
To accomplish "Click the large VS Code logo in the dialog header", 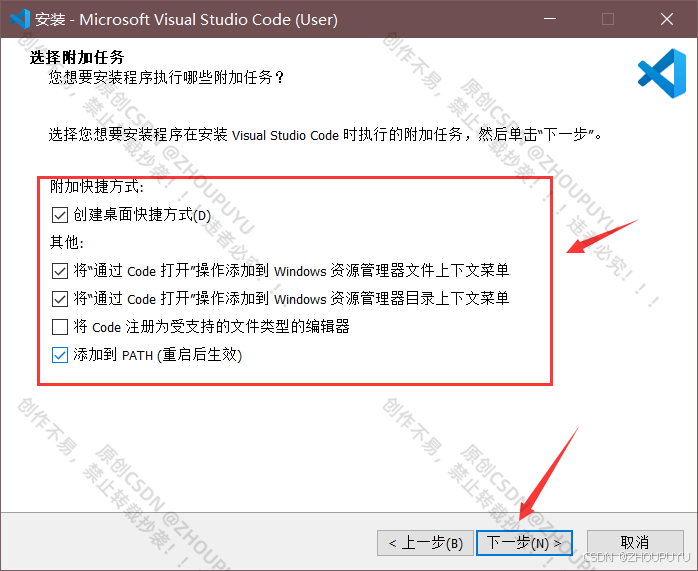I will click(662, 73).
